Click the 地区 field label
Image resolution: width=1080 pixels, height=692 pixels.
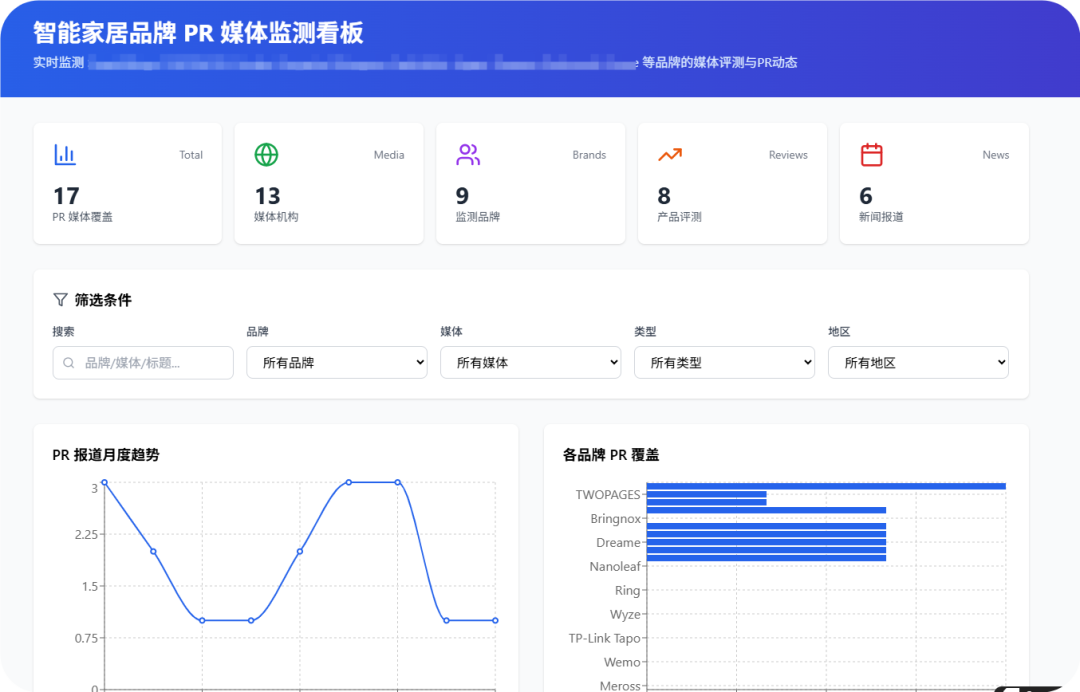[x=839, y=332]
